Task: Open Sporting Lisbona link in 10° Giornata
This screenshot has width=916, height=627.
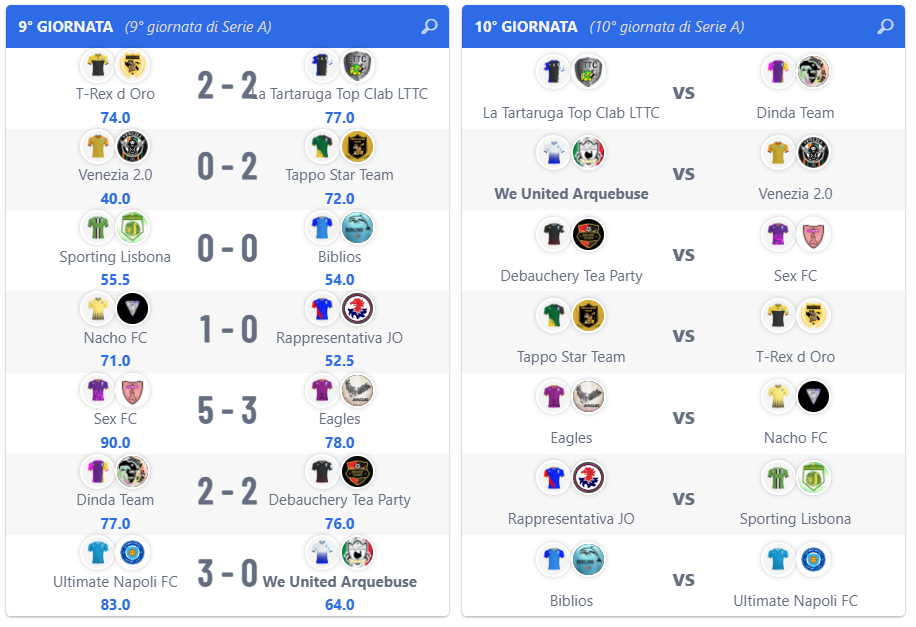Action: pyautogui.click(x=795, y=519)
